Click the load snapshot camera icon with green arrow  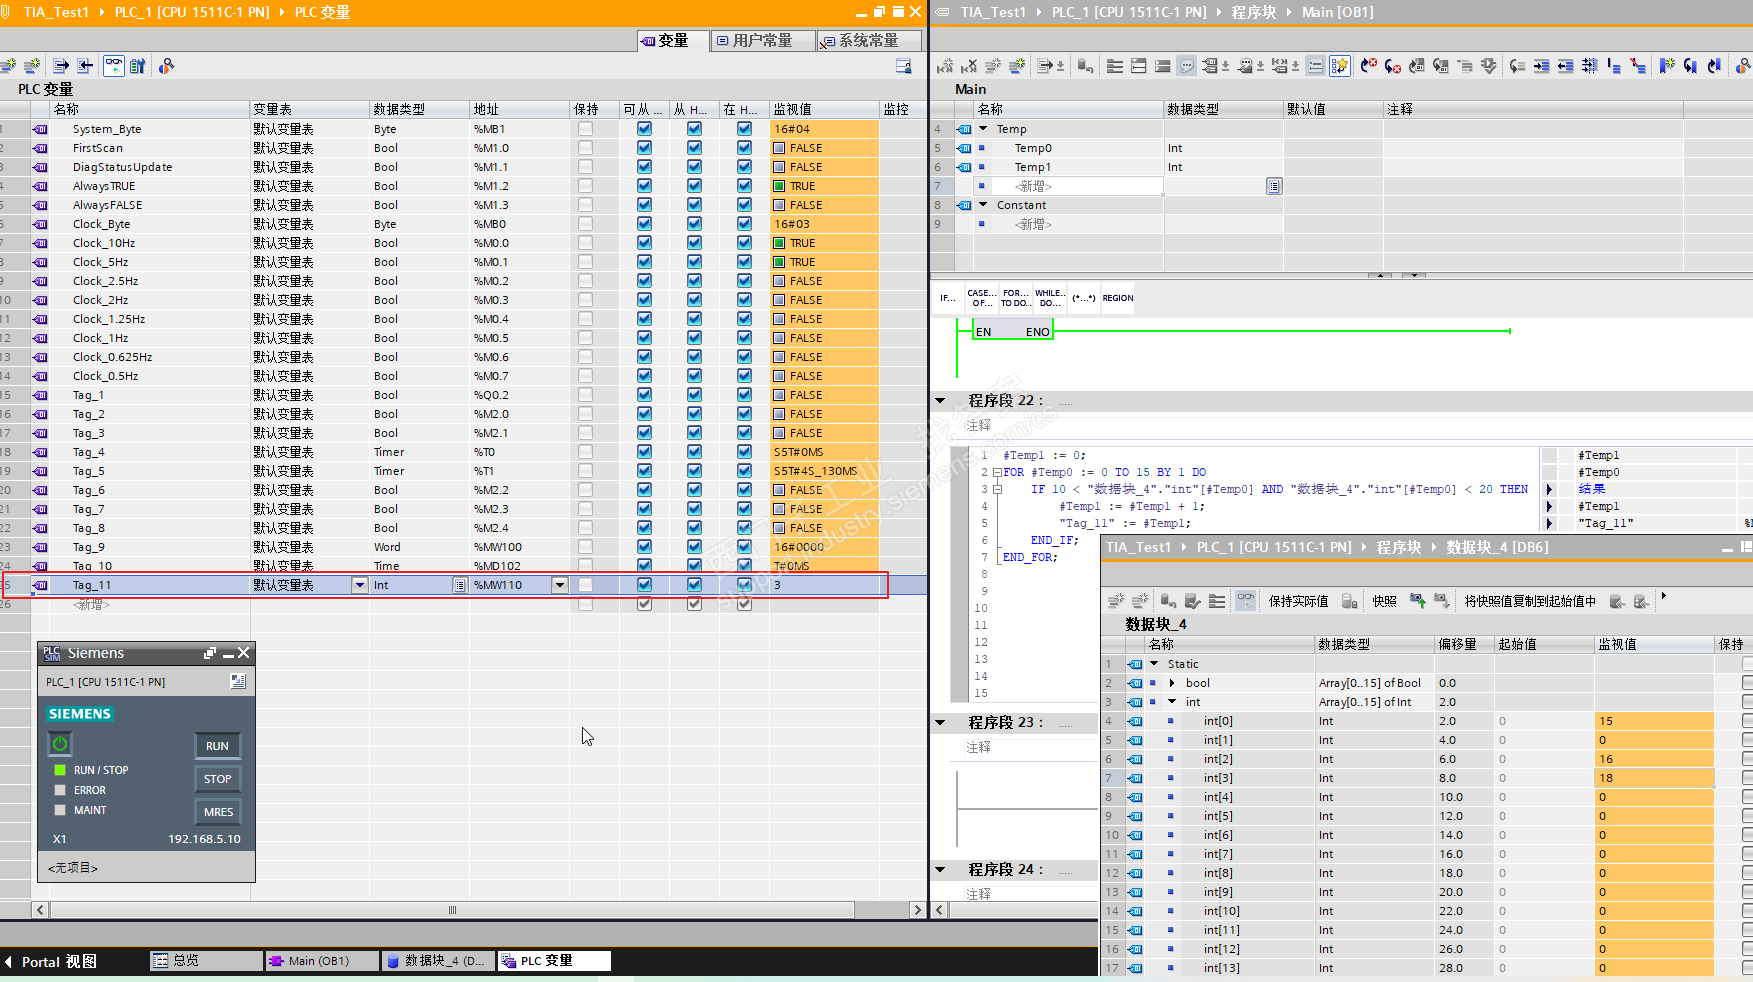point(1417,601)
